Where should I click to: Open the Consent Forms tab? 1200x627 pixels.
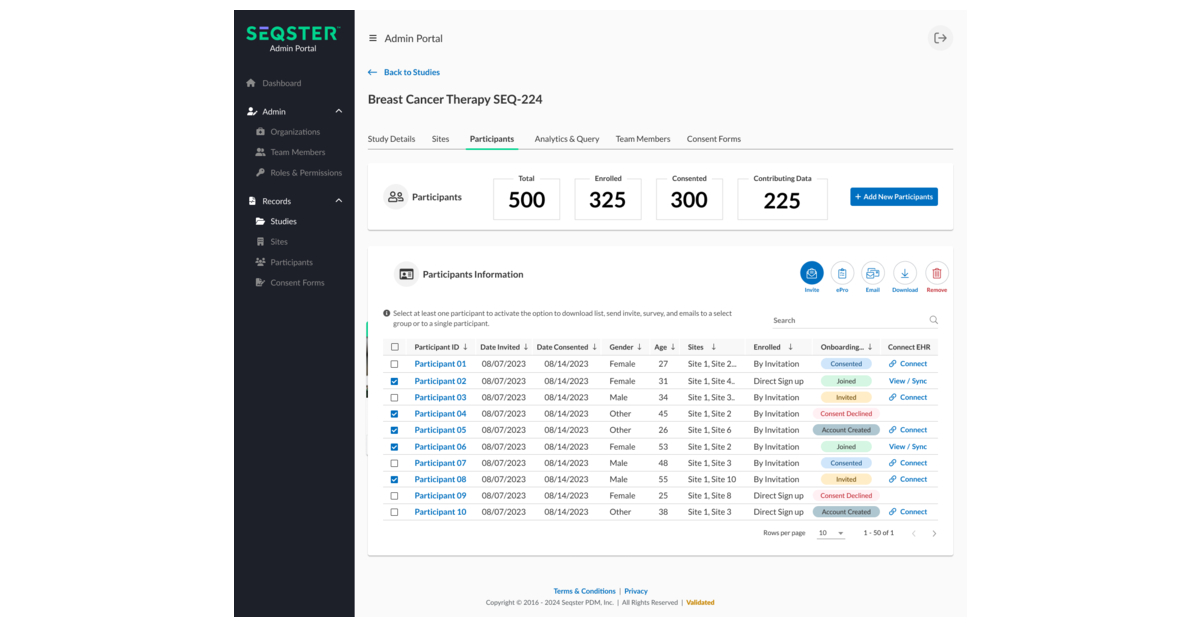pyautogui.click(x=713, y=139)
